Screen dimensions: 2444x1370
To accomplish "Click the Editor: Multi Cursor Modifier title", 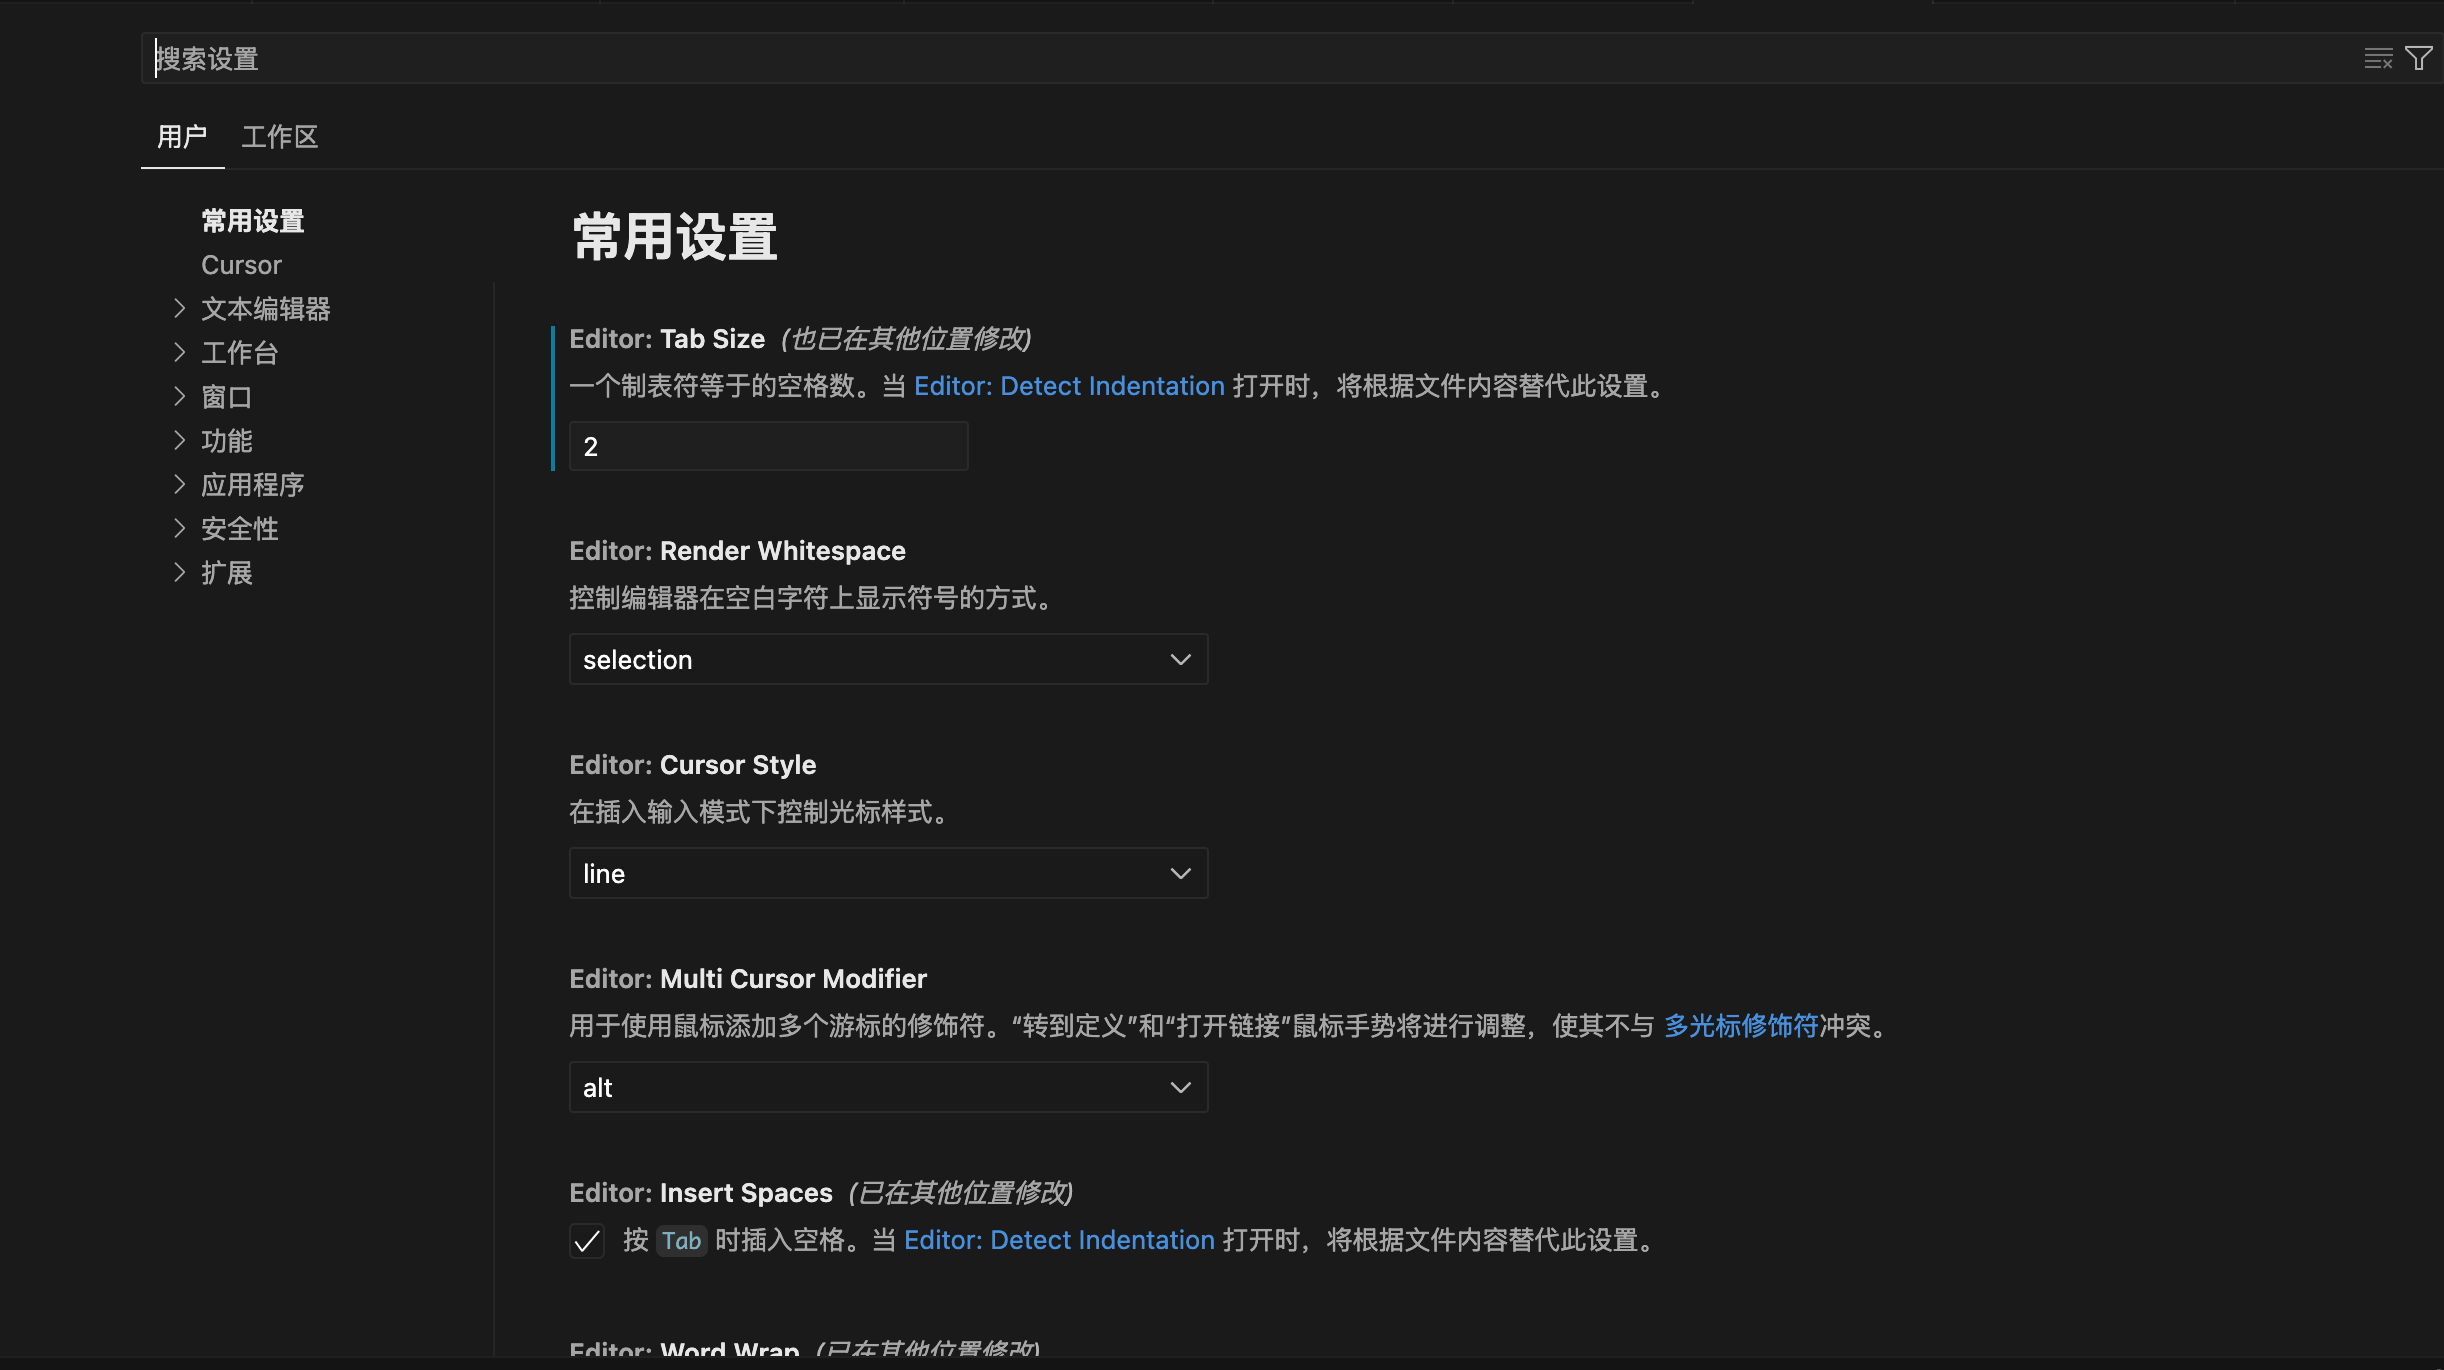I will pyautogui.click(x=748, y=979).
